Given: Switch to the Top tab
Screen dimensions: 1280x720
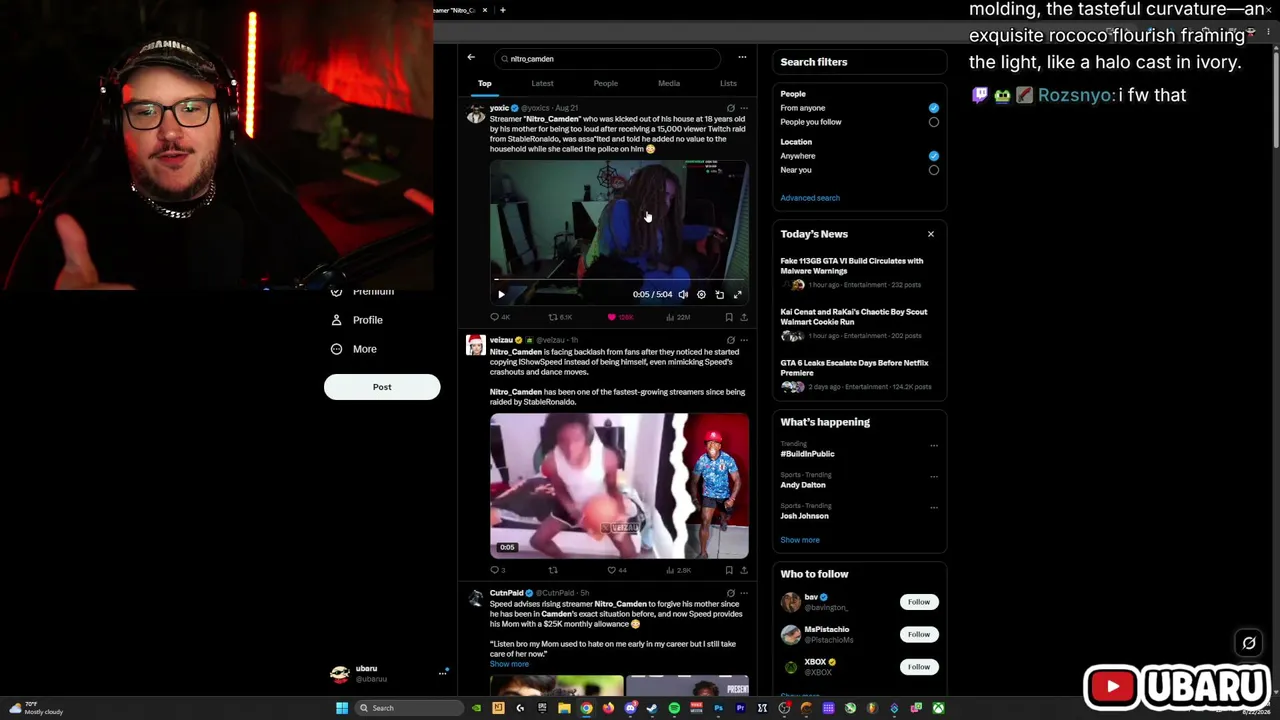Looking at the screenshot, I should 484,83.
